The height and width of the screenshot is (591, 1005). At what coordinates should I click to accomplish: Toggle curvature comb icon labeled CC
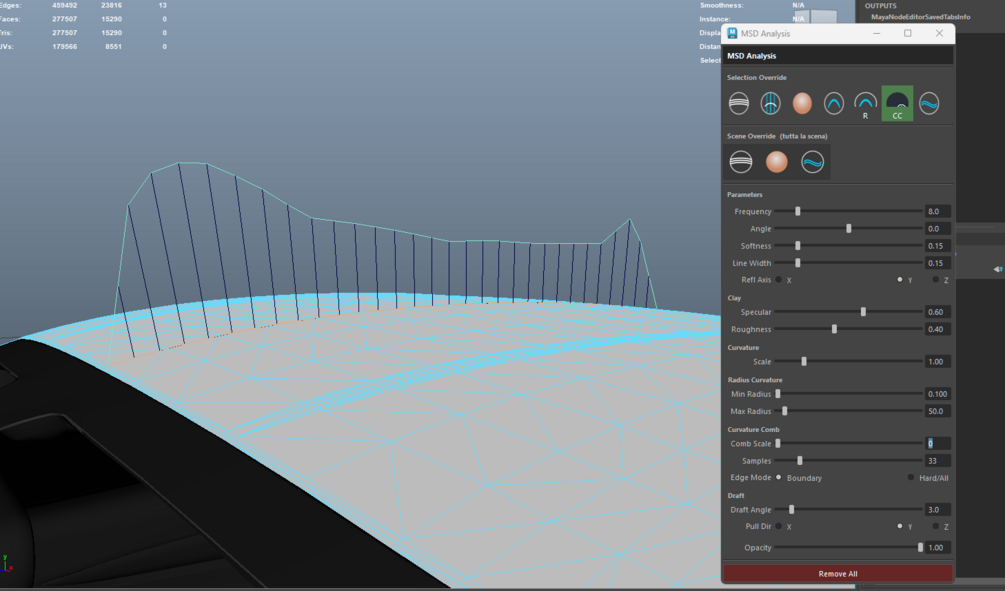pyautogui.click(x=897, y=104)
